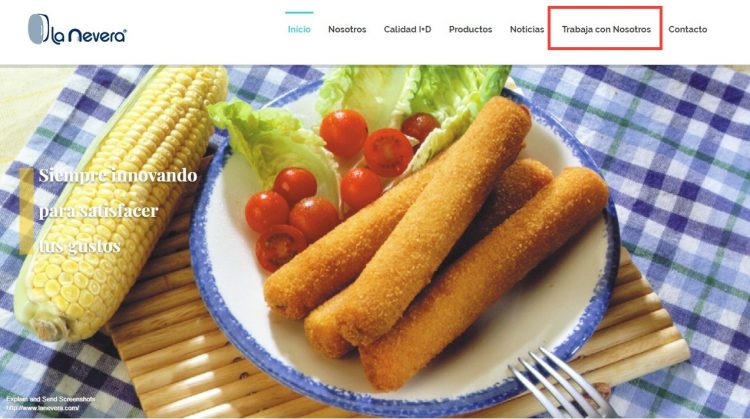Go to the Inicio tab
The image size is (750, 419).
click(x=299, y=29)
